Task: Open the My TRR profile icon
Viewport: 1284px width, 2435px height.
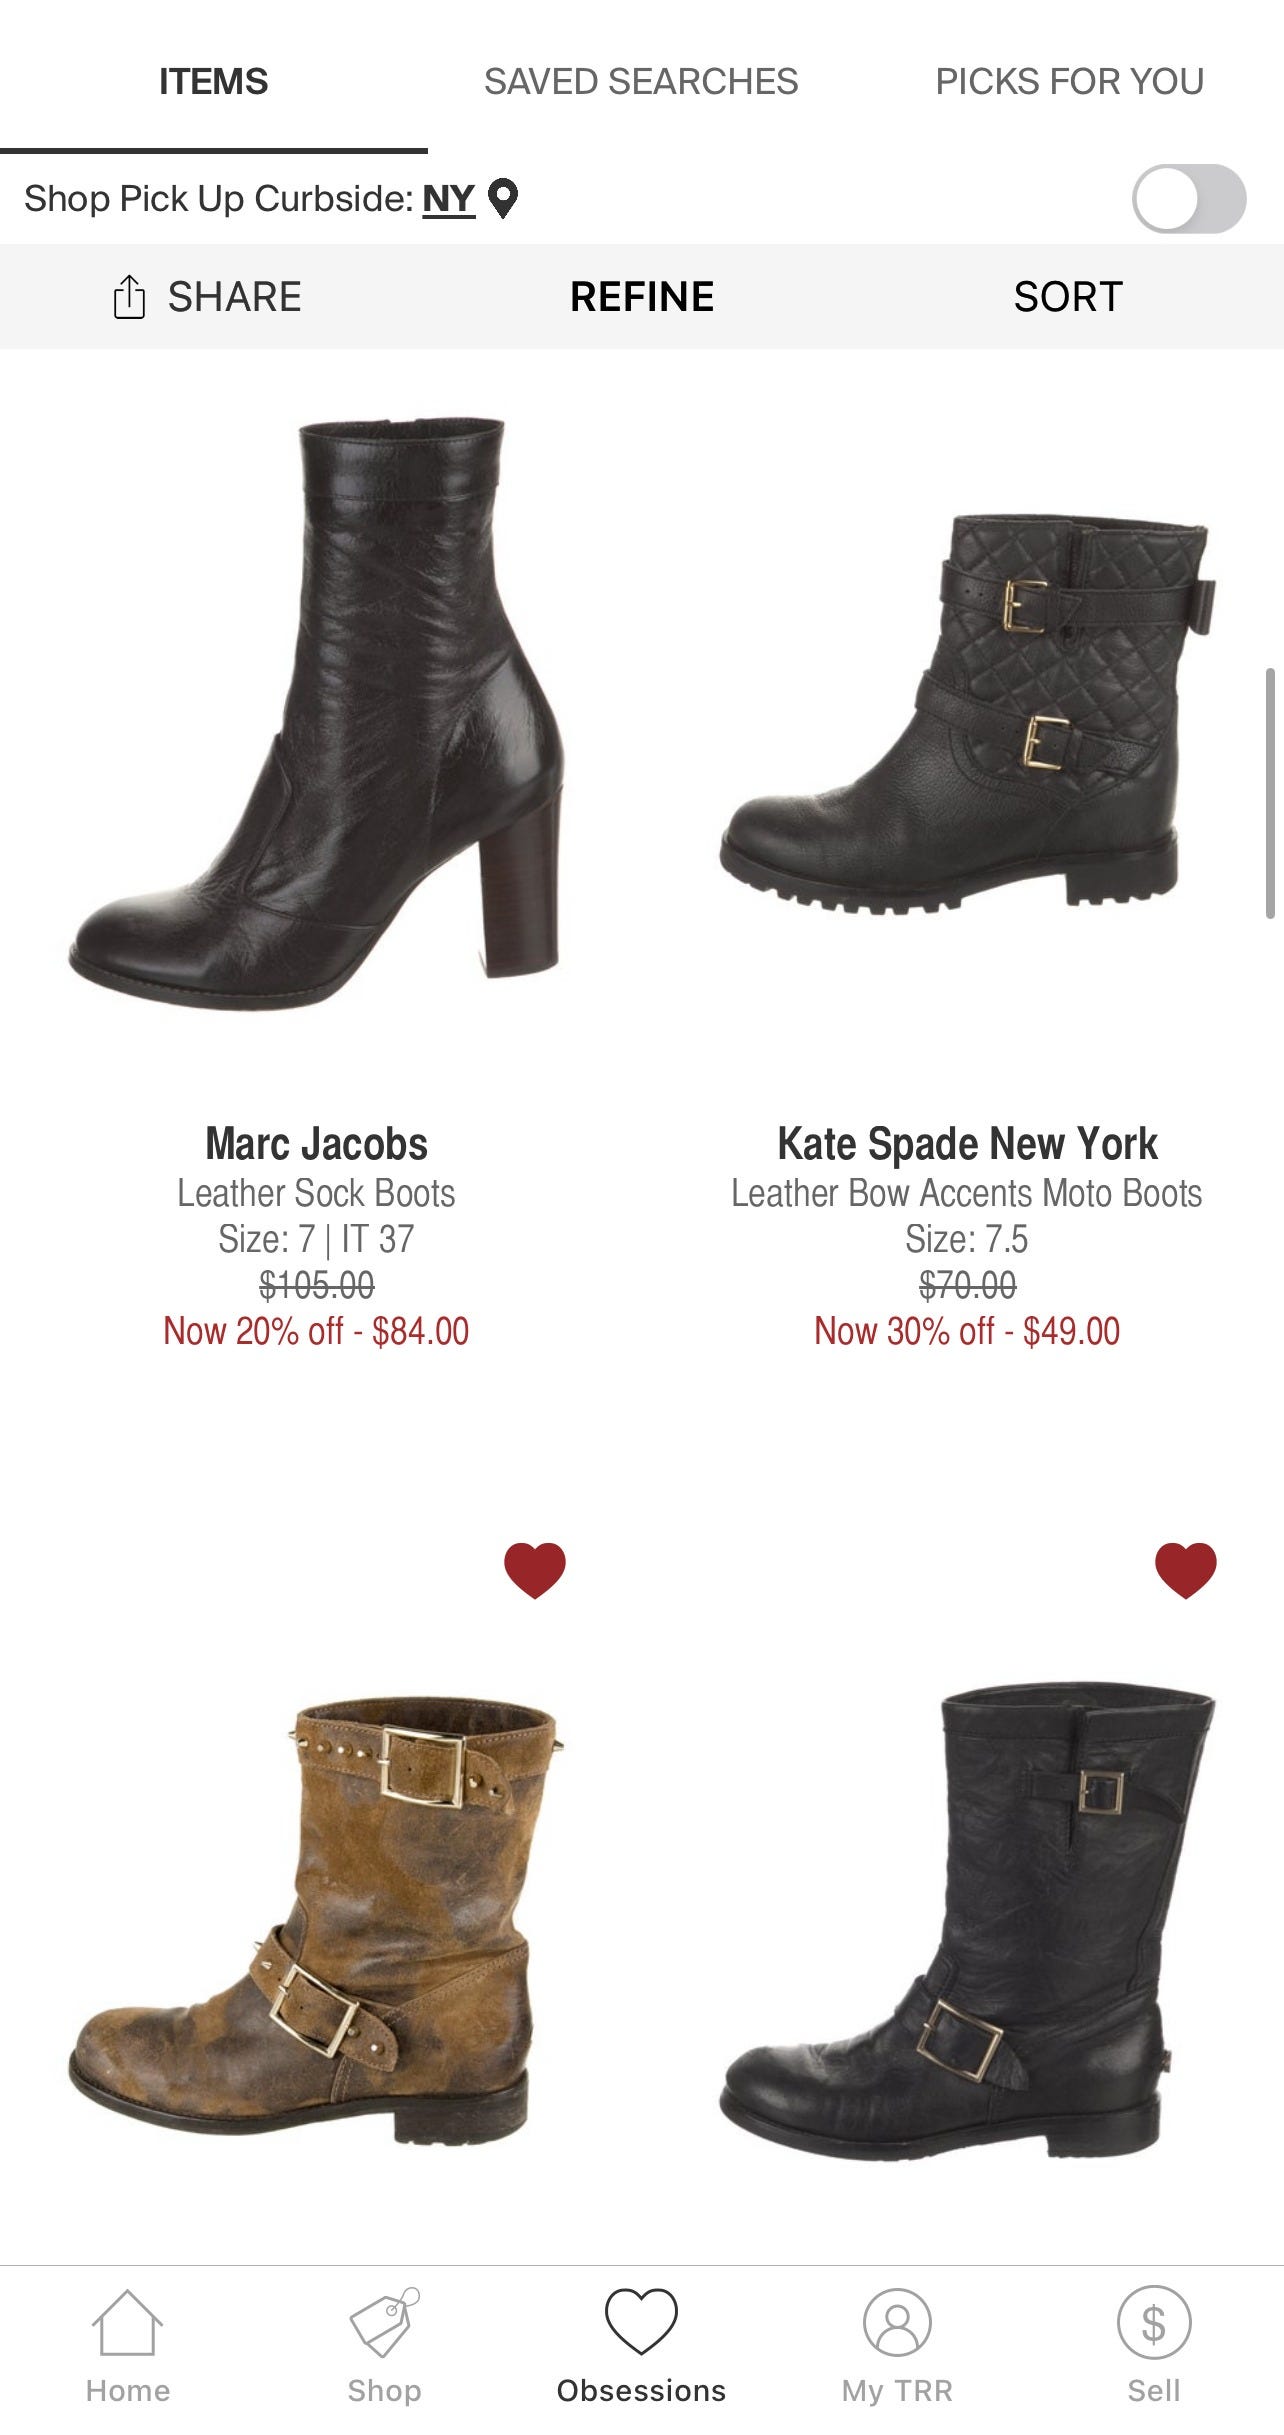Action: click(x=898, y=2322)
